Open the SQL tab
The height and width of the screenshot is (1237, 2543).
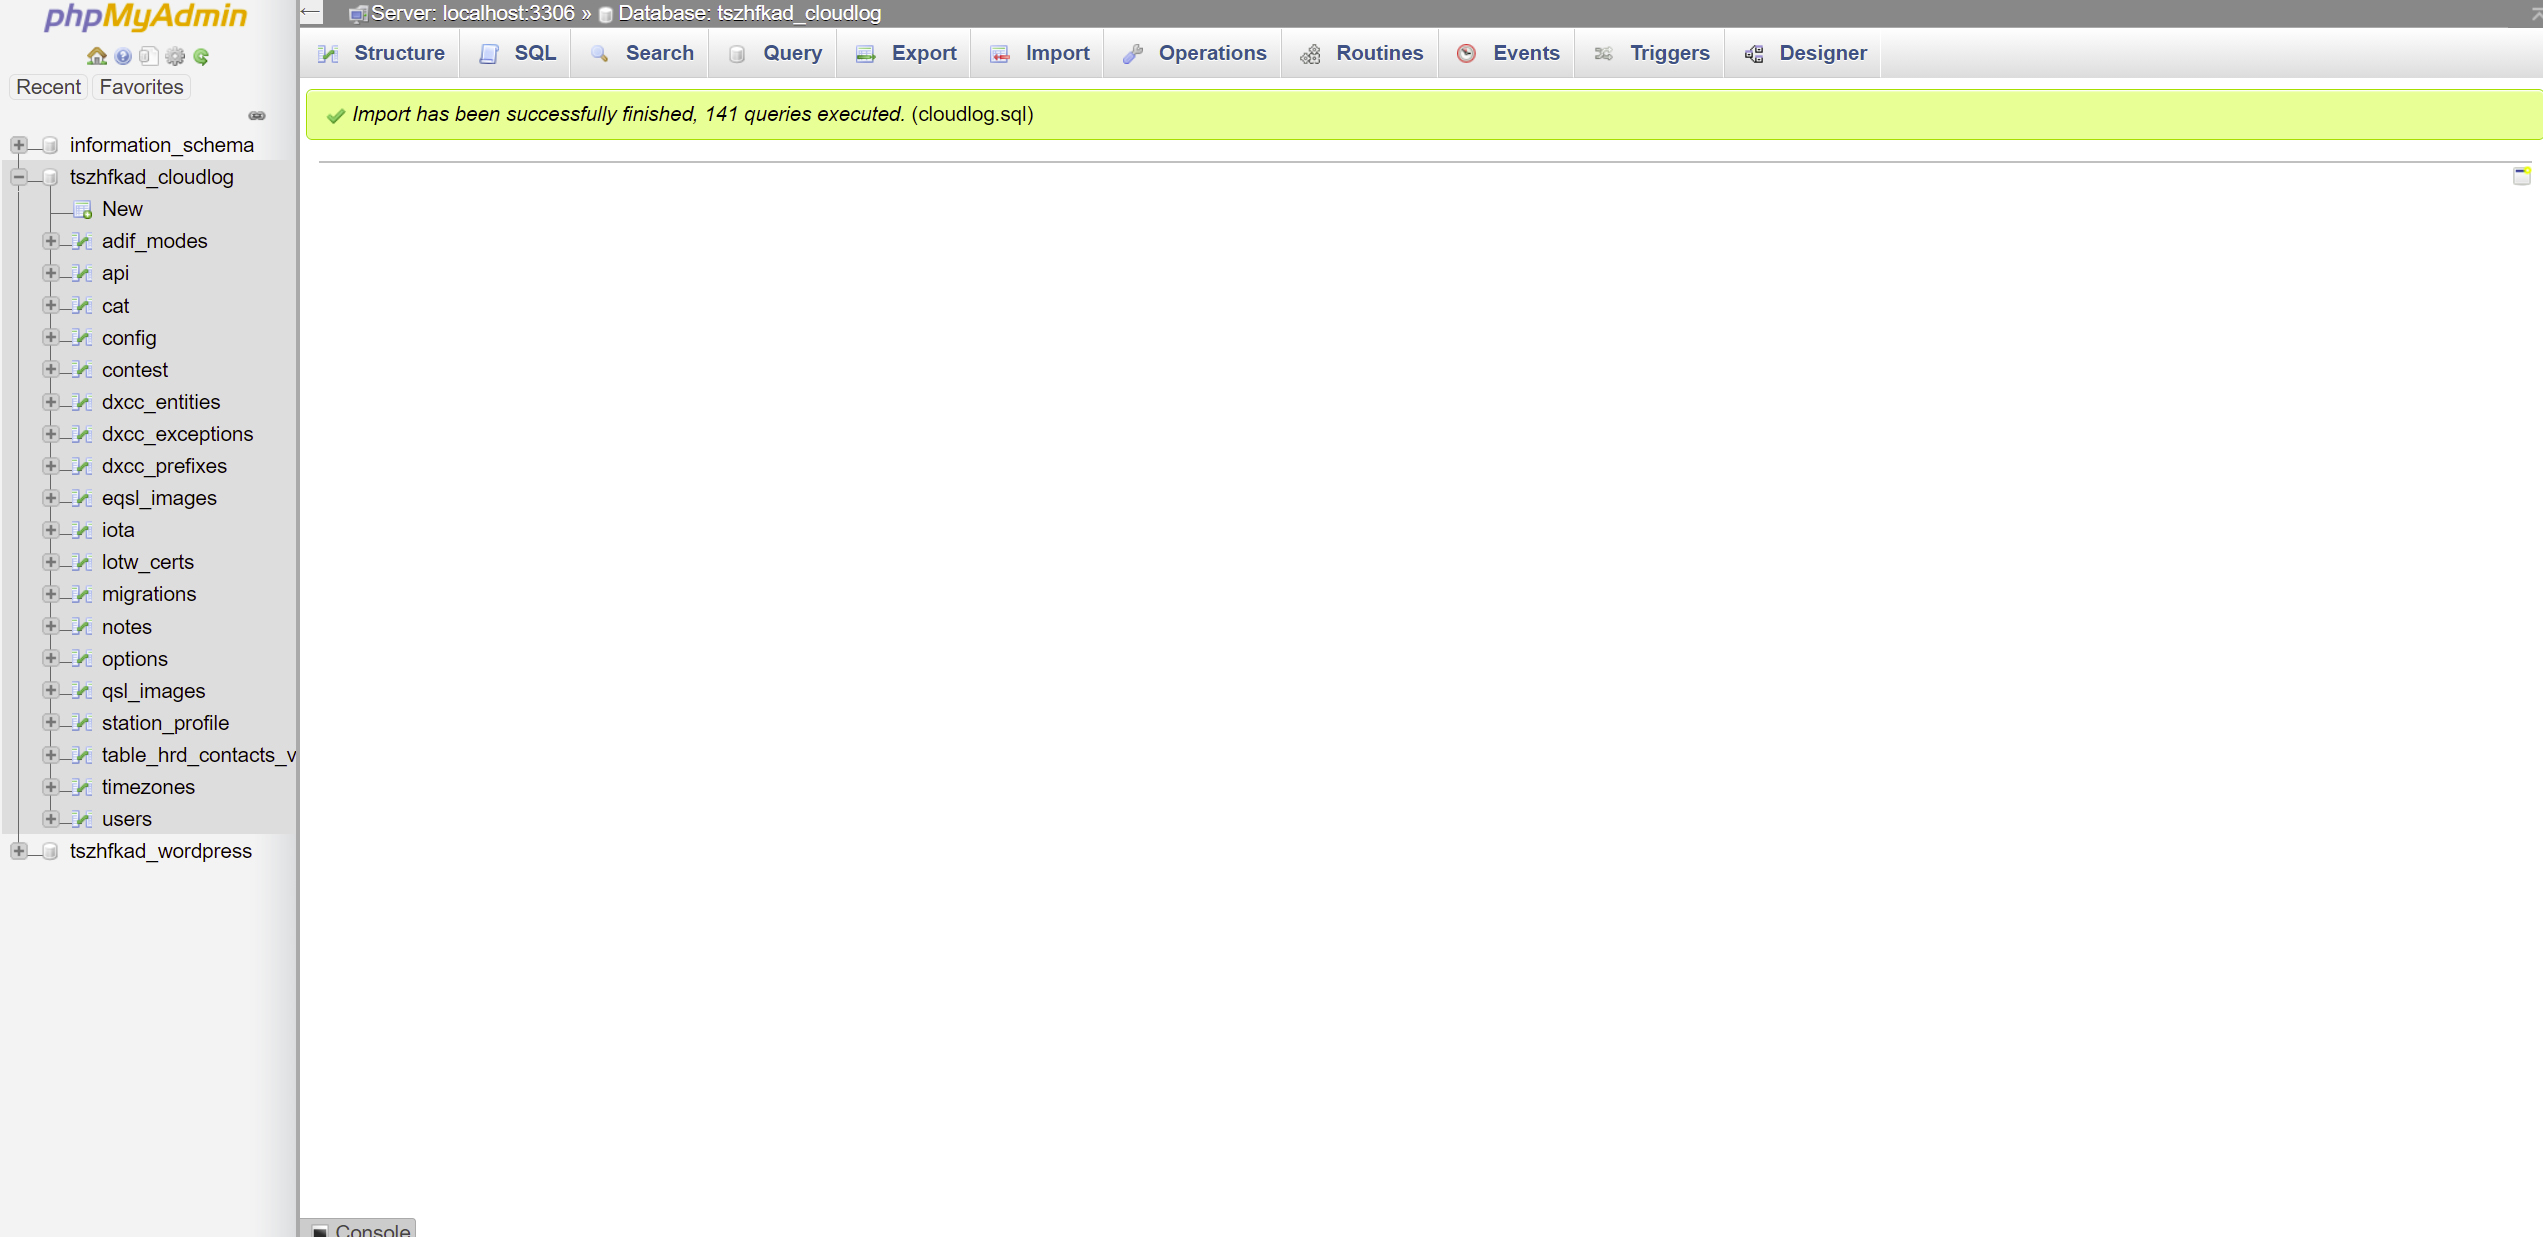coord(516,53)
